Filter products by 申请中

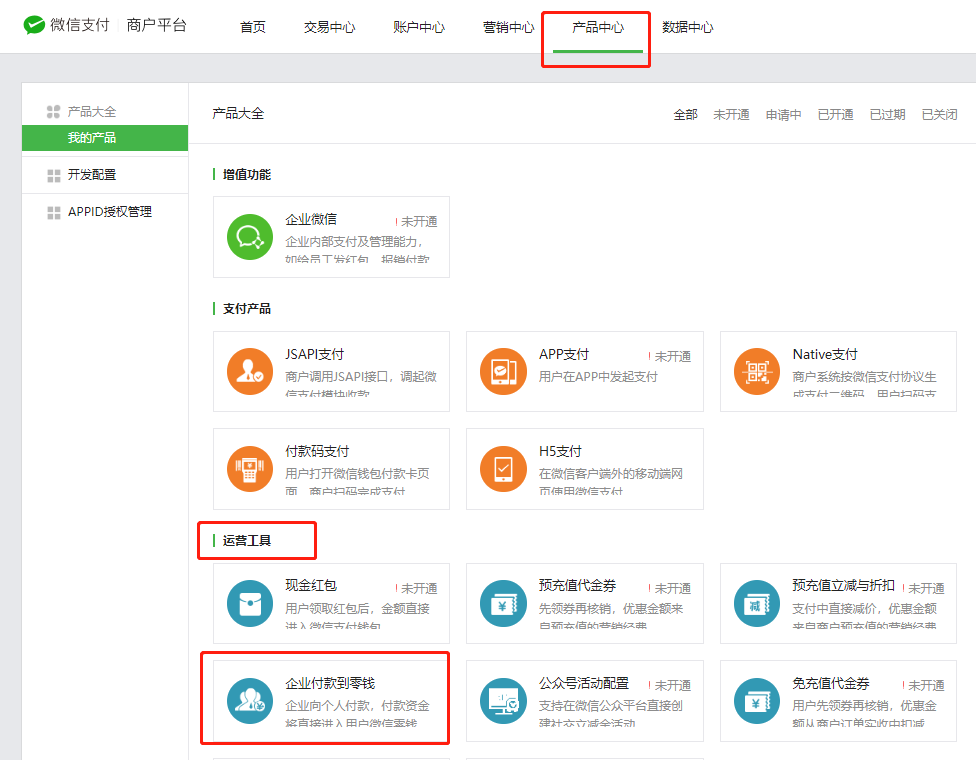(x=783, y=115)
